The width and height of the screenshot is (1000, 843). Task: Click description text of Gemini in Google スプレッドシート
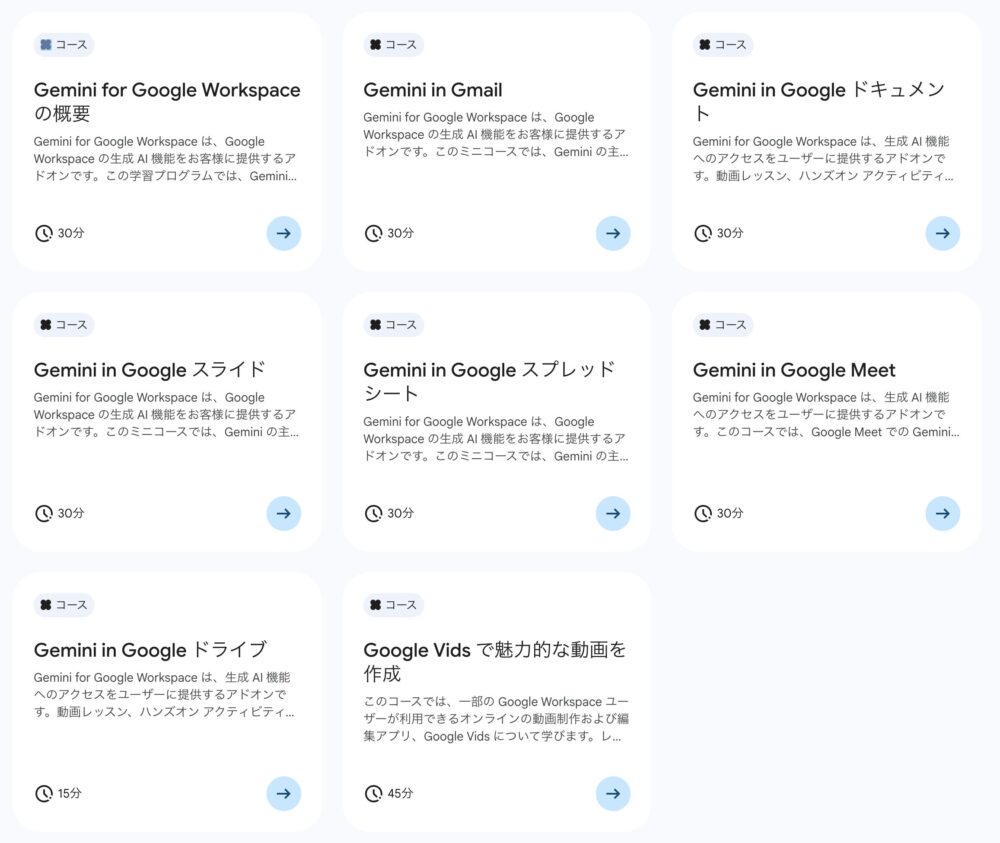[494, 439]
